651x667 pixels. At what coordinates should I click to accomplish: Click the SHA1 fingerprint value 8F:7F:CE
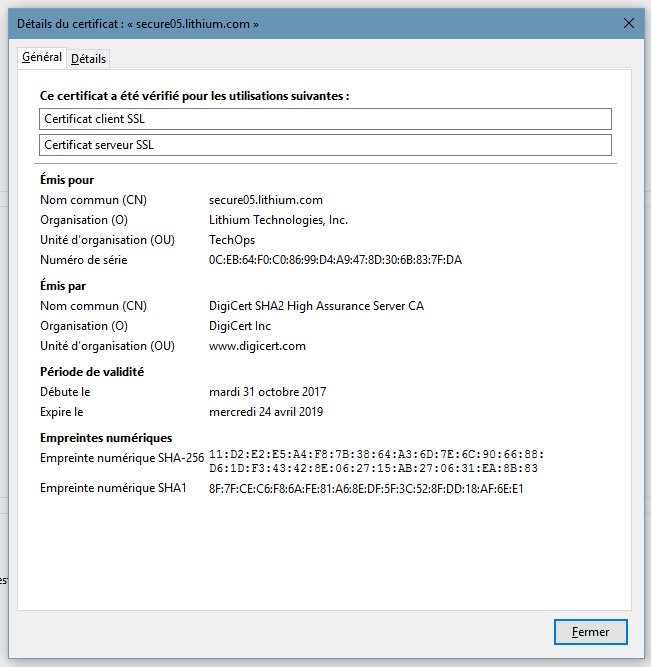pyautogui.click(x=366, y=489)
